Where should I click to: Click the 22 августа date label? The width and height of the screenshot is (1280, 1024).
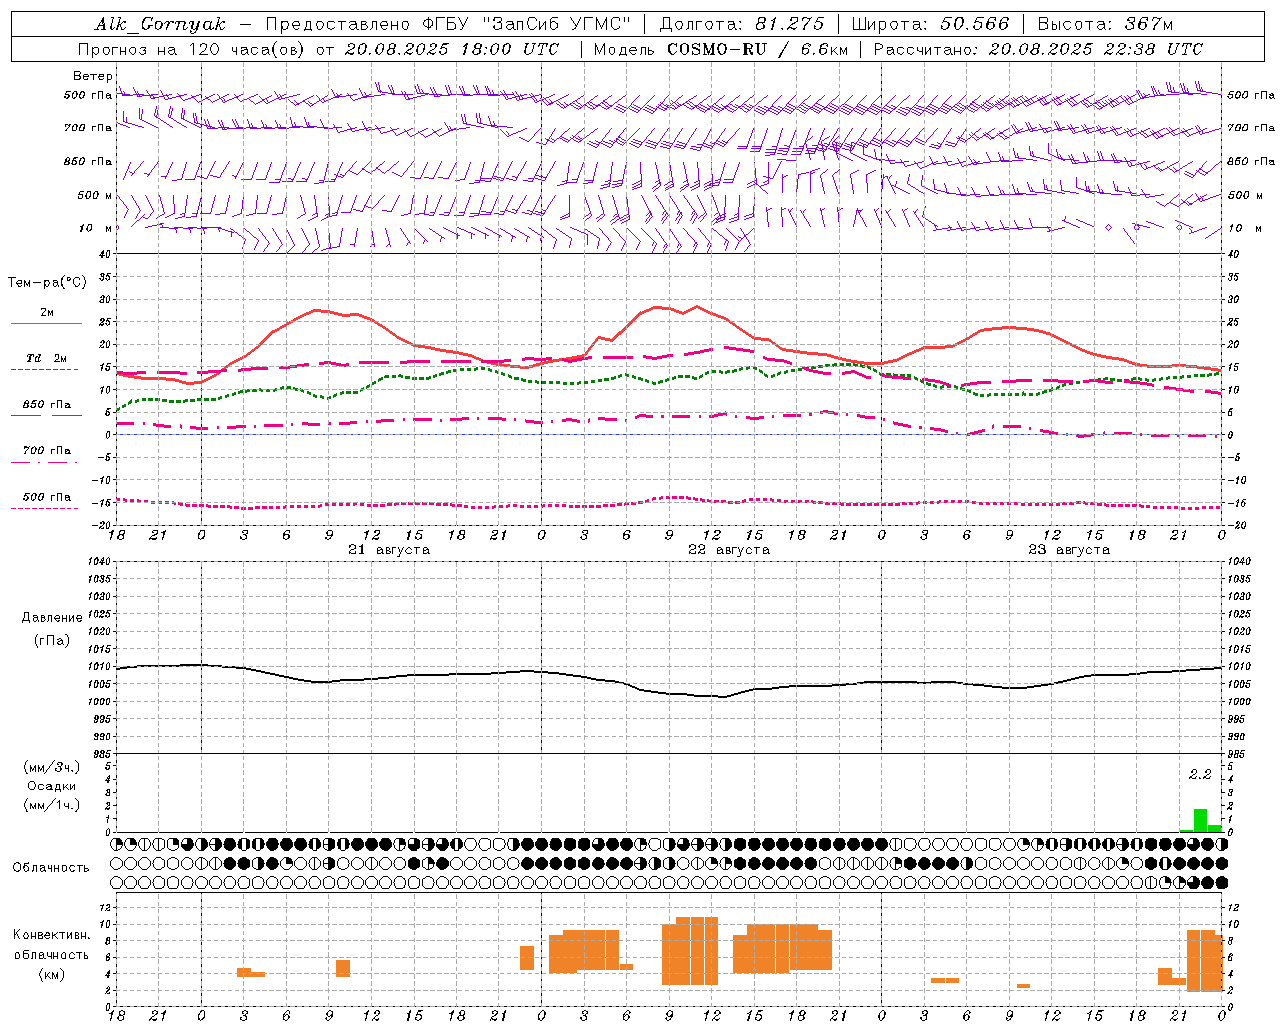pos(729,550)
